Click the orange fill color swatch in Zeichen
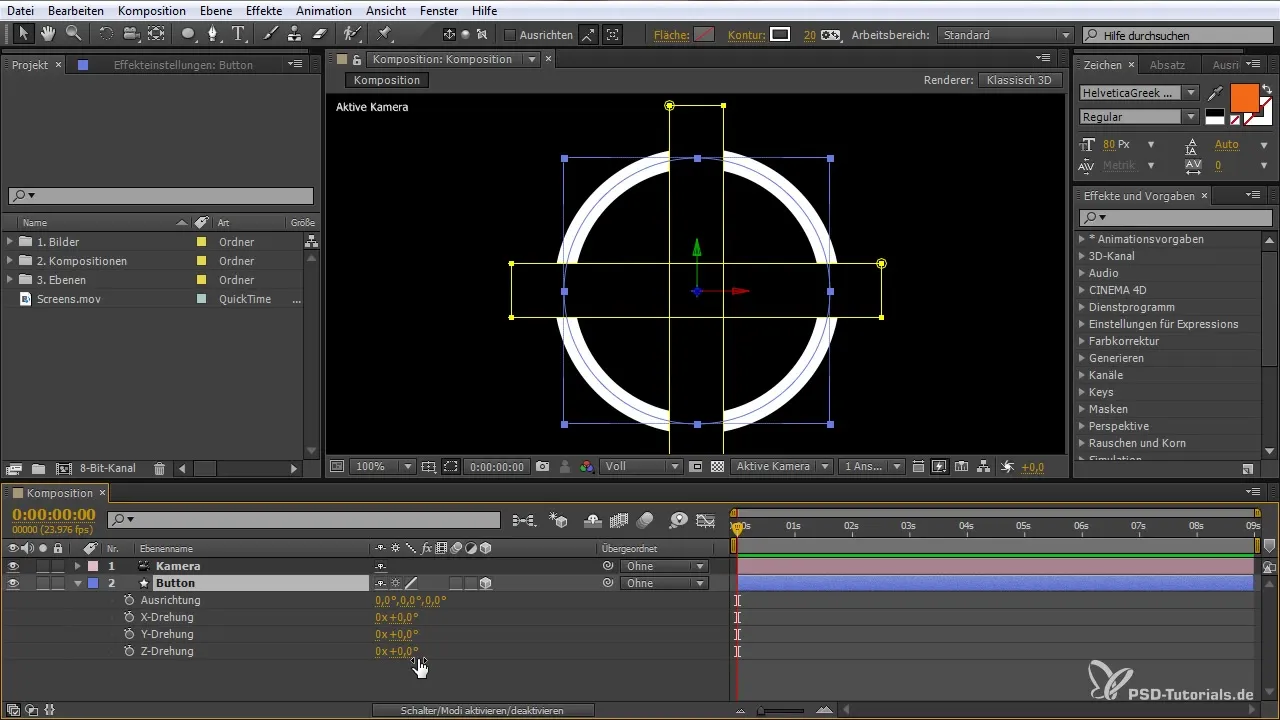1280x720 pixels. 1244,98
